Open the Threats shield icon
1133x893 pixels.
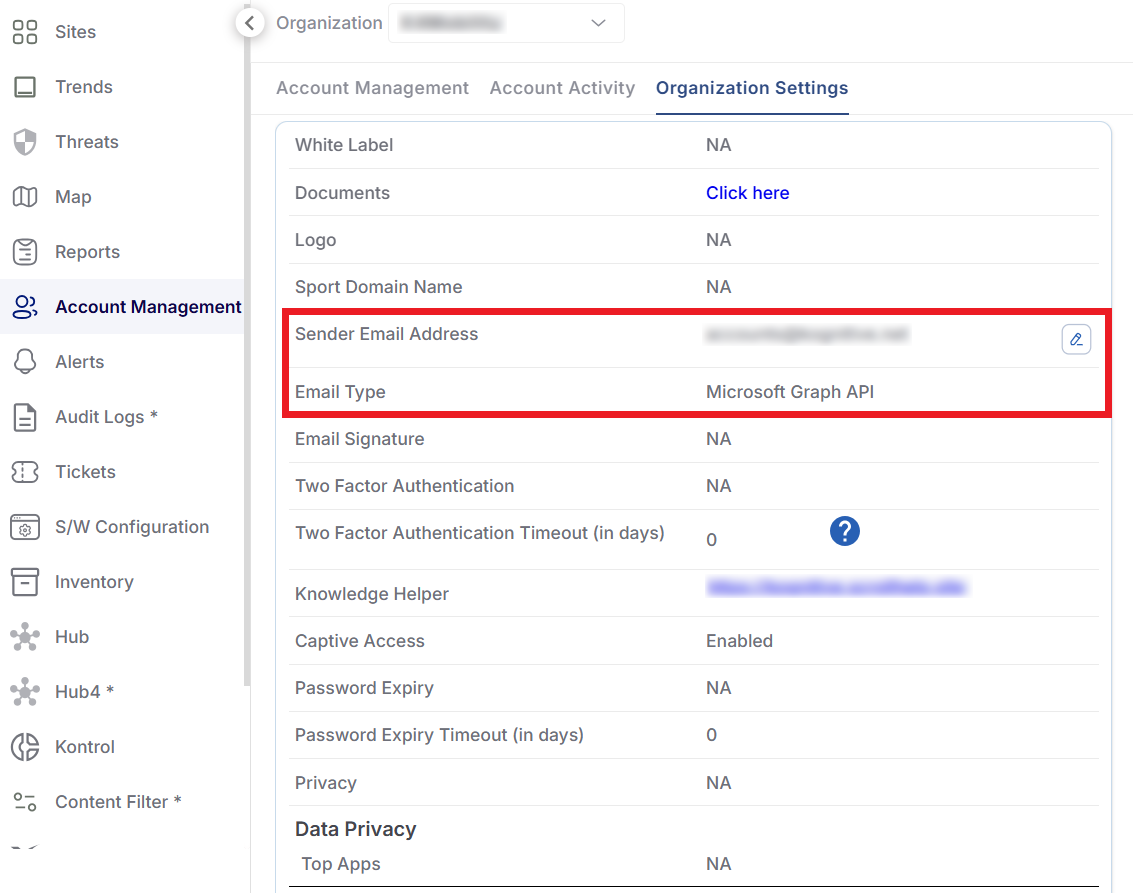click(x=25, y=142)
